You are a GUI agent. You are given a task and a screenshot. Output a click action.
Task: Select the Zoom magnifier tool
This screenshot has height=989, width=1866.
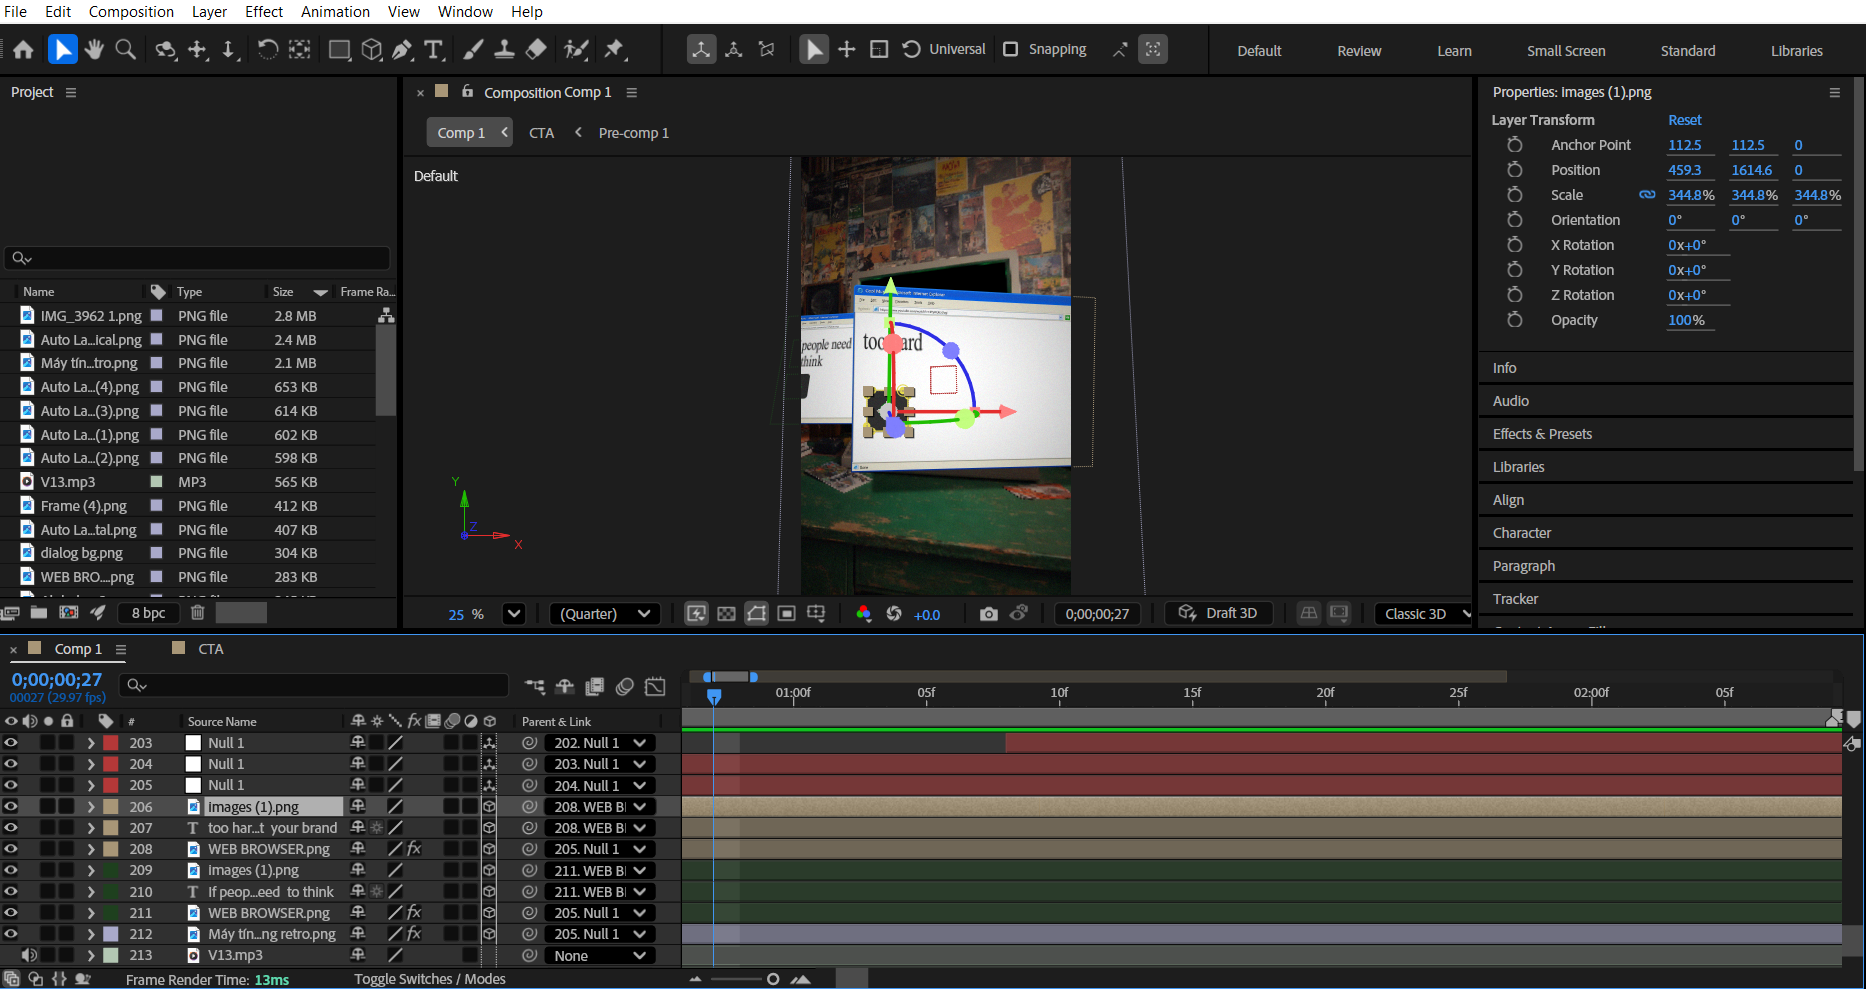pos(125,49)
